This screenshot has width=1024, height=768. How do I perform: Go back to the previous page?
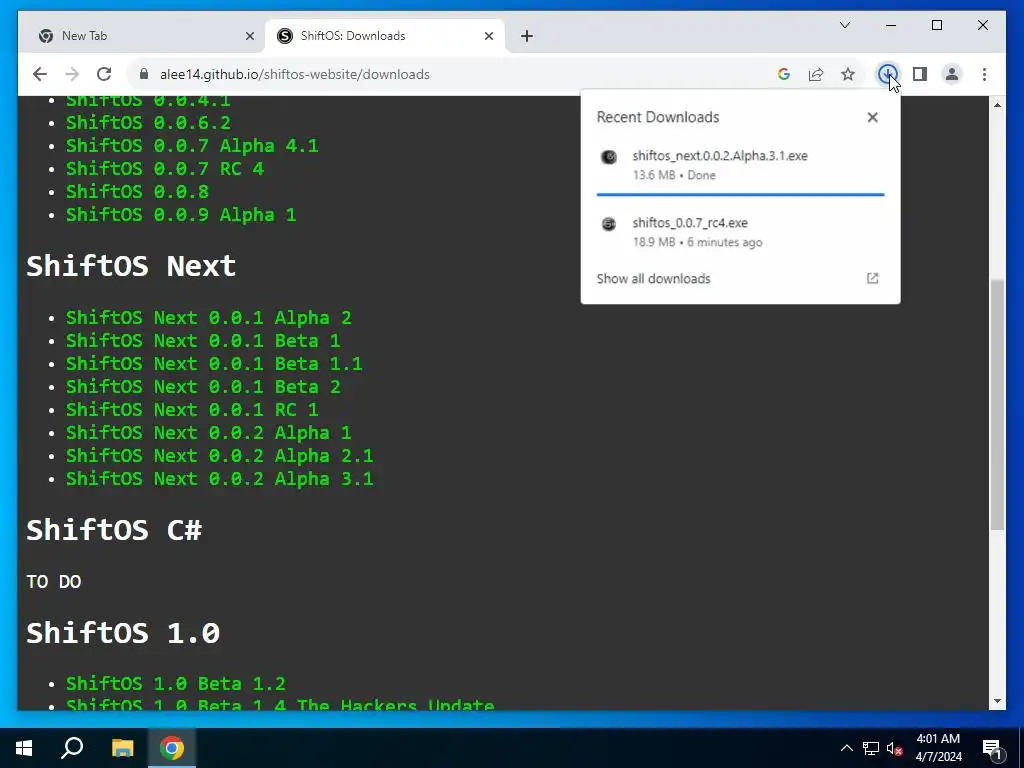click(x=40, y=74)
